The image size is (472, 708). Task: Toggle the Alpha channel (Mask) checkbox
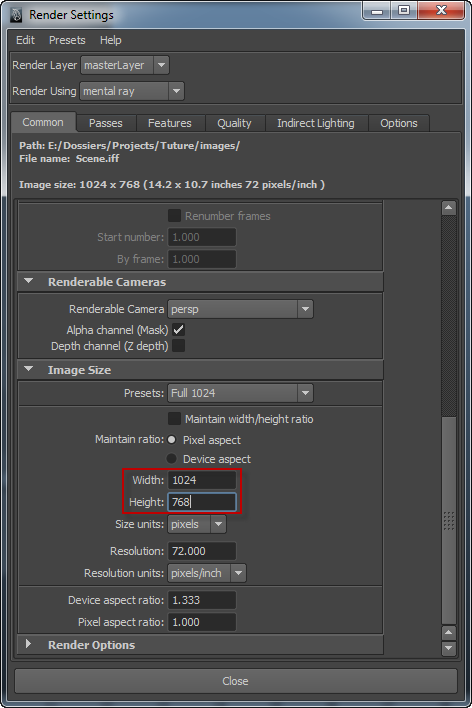178,330
